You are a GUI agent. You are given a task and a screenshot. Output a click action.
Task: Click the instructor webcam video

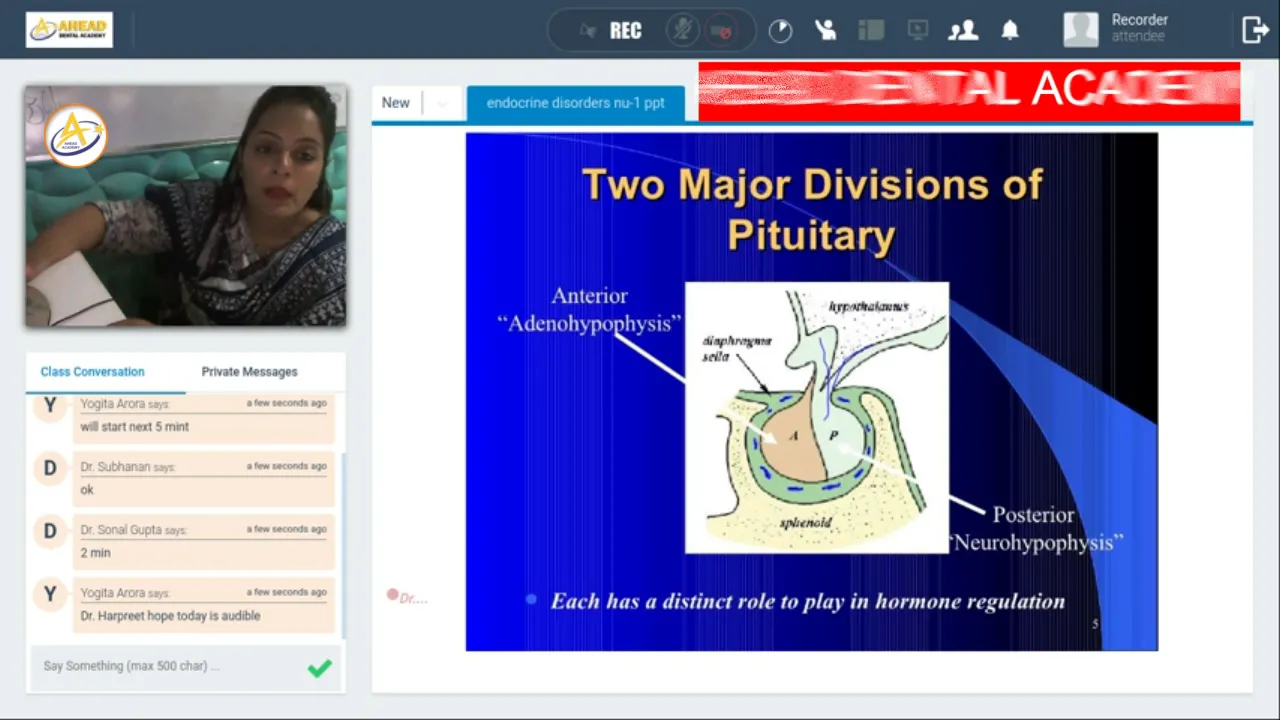coord(186,206)
